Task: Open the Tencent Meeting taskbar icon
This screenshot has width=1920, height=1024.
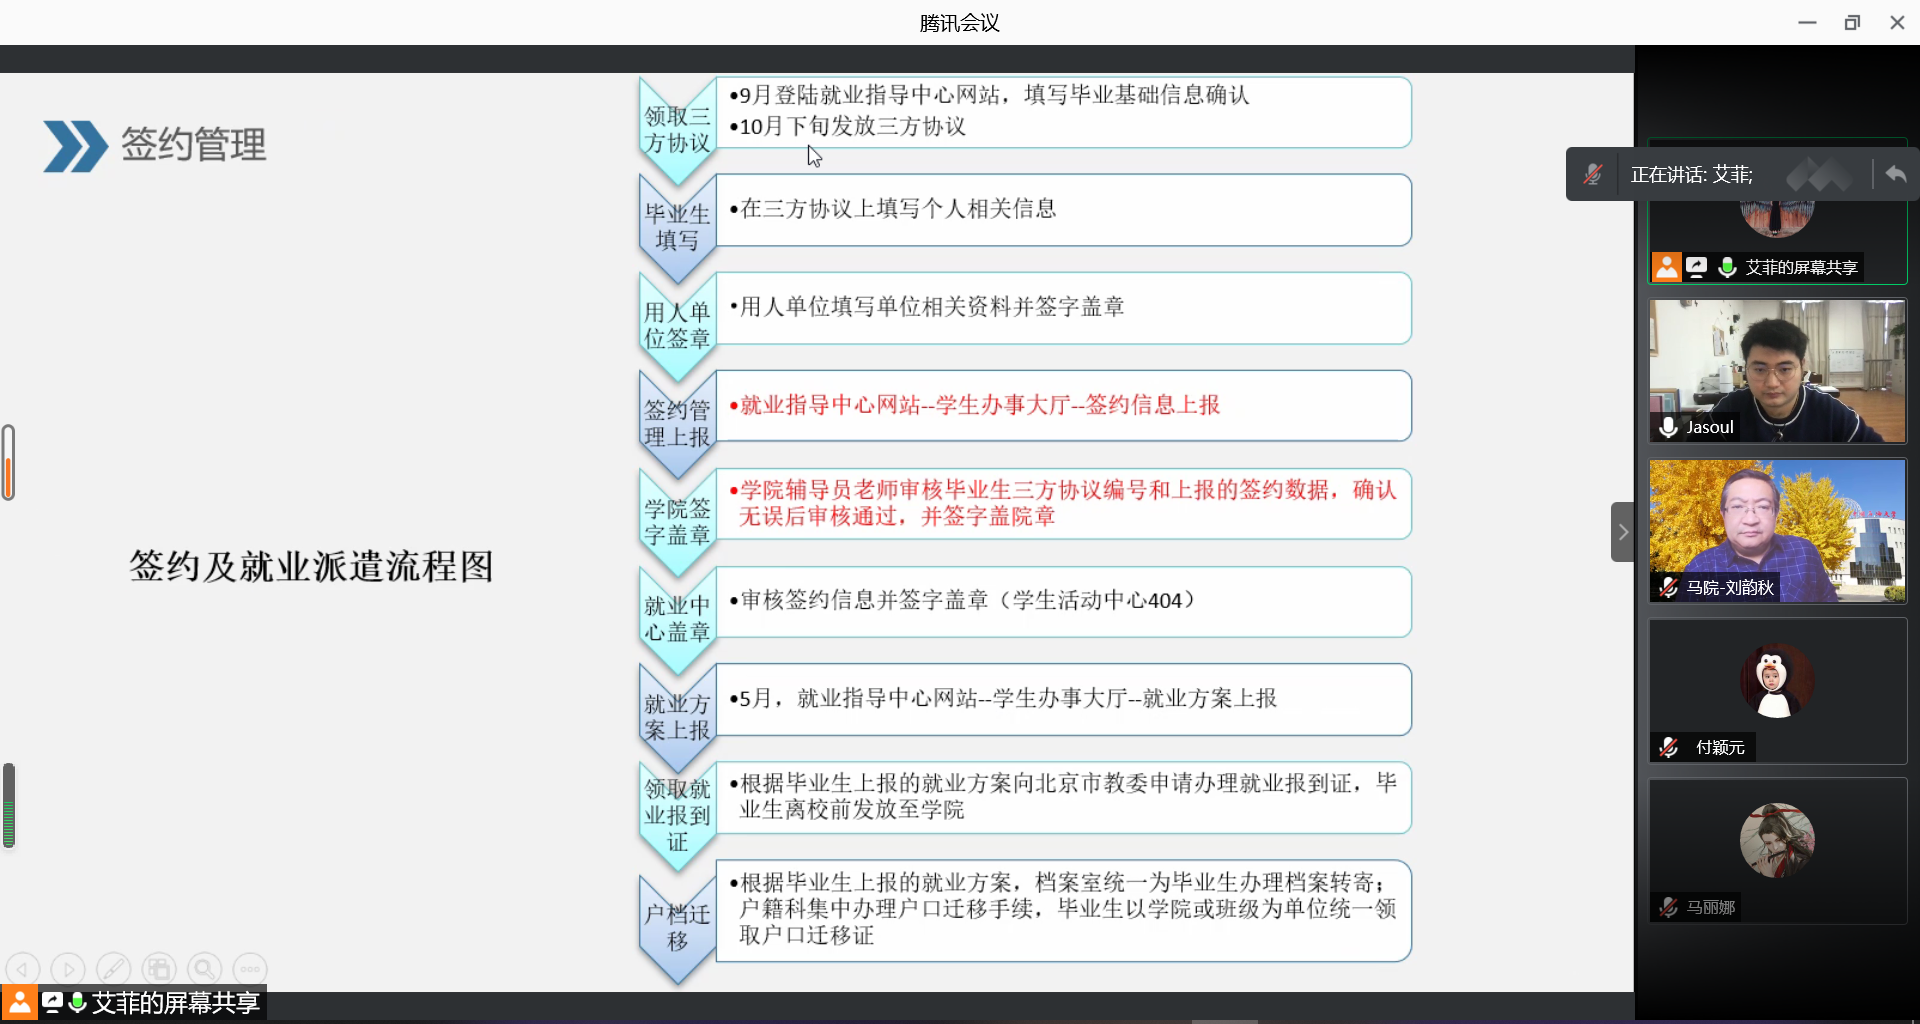Action: coord(18,1002)
